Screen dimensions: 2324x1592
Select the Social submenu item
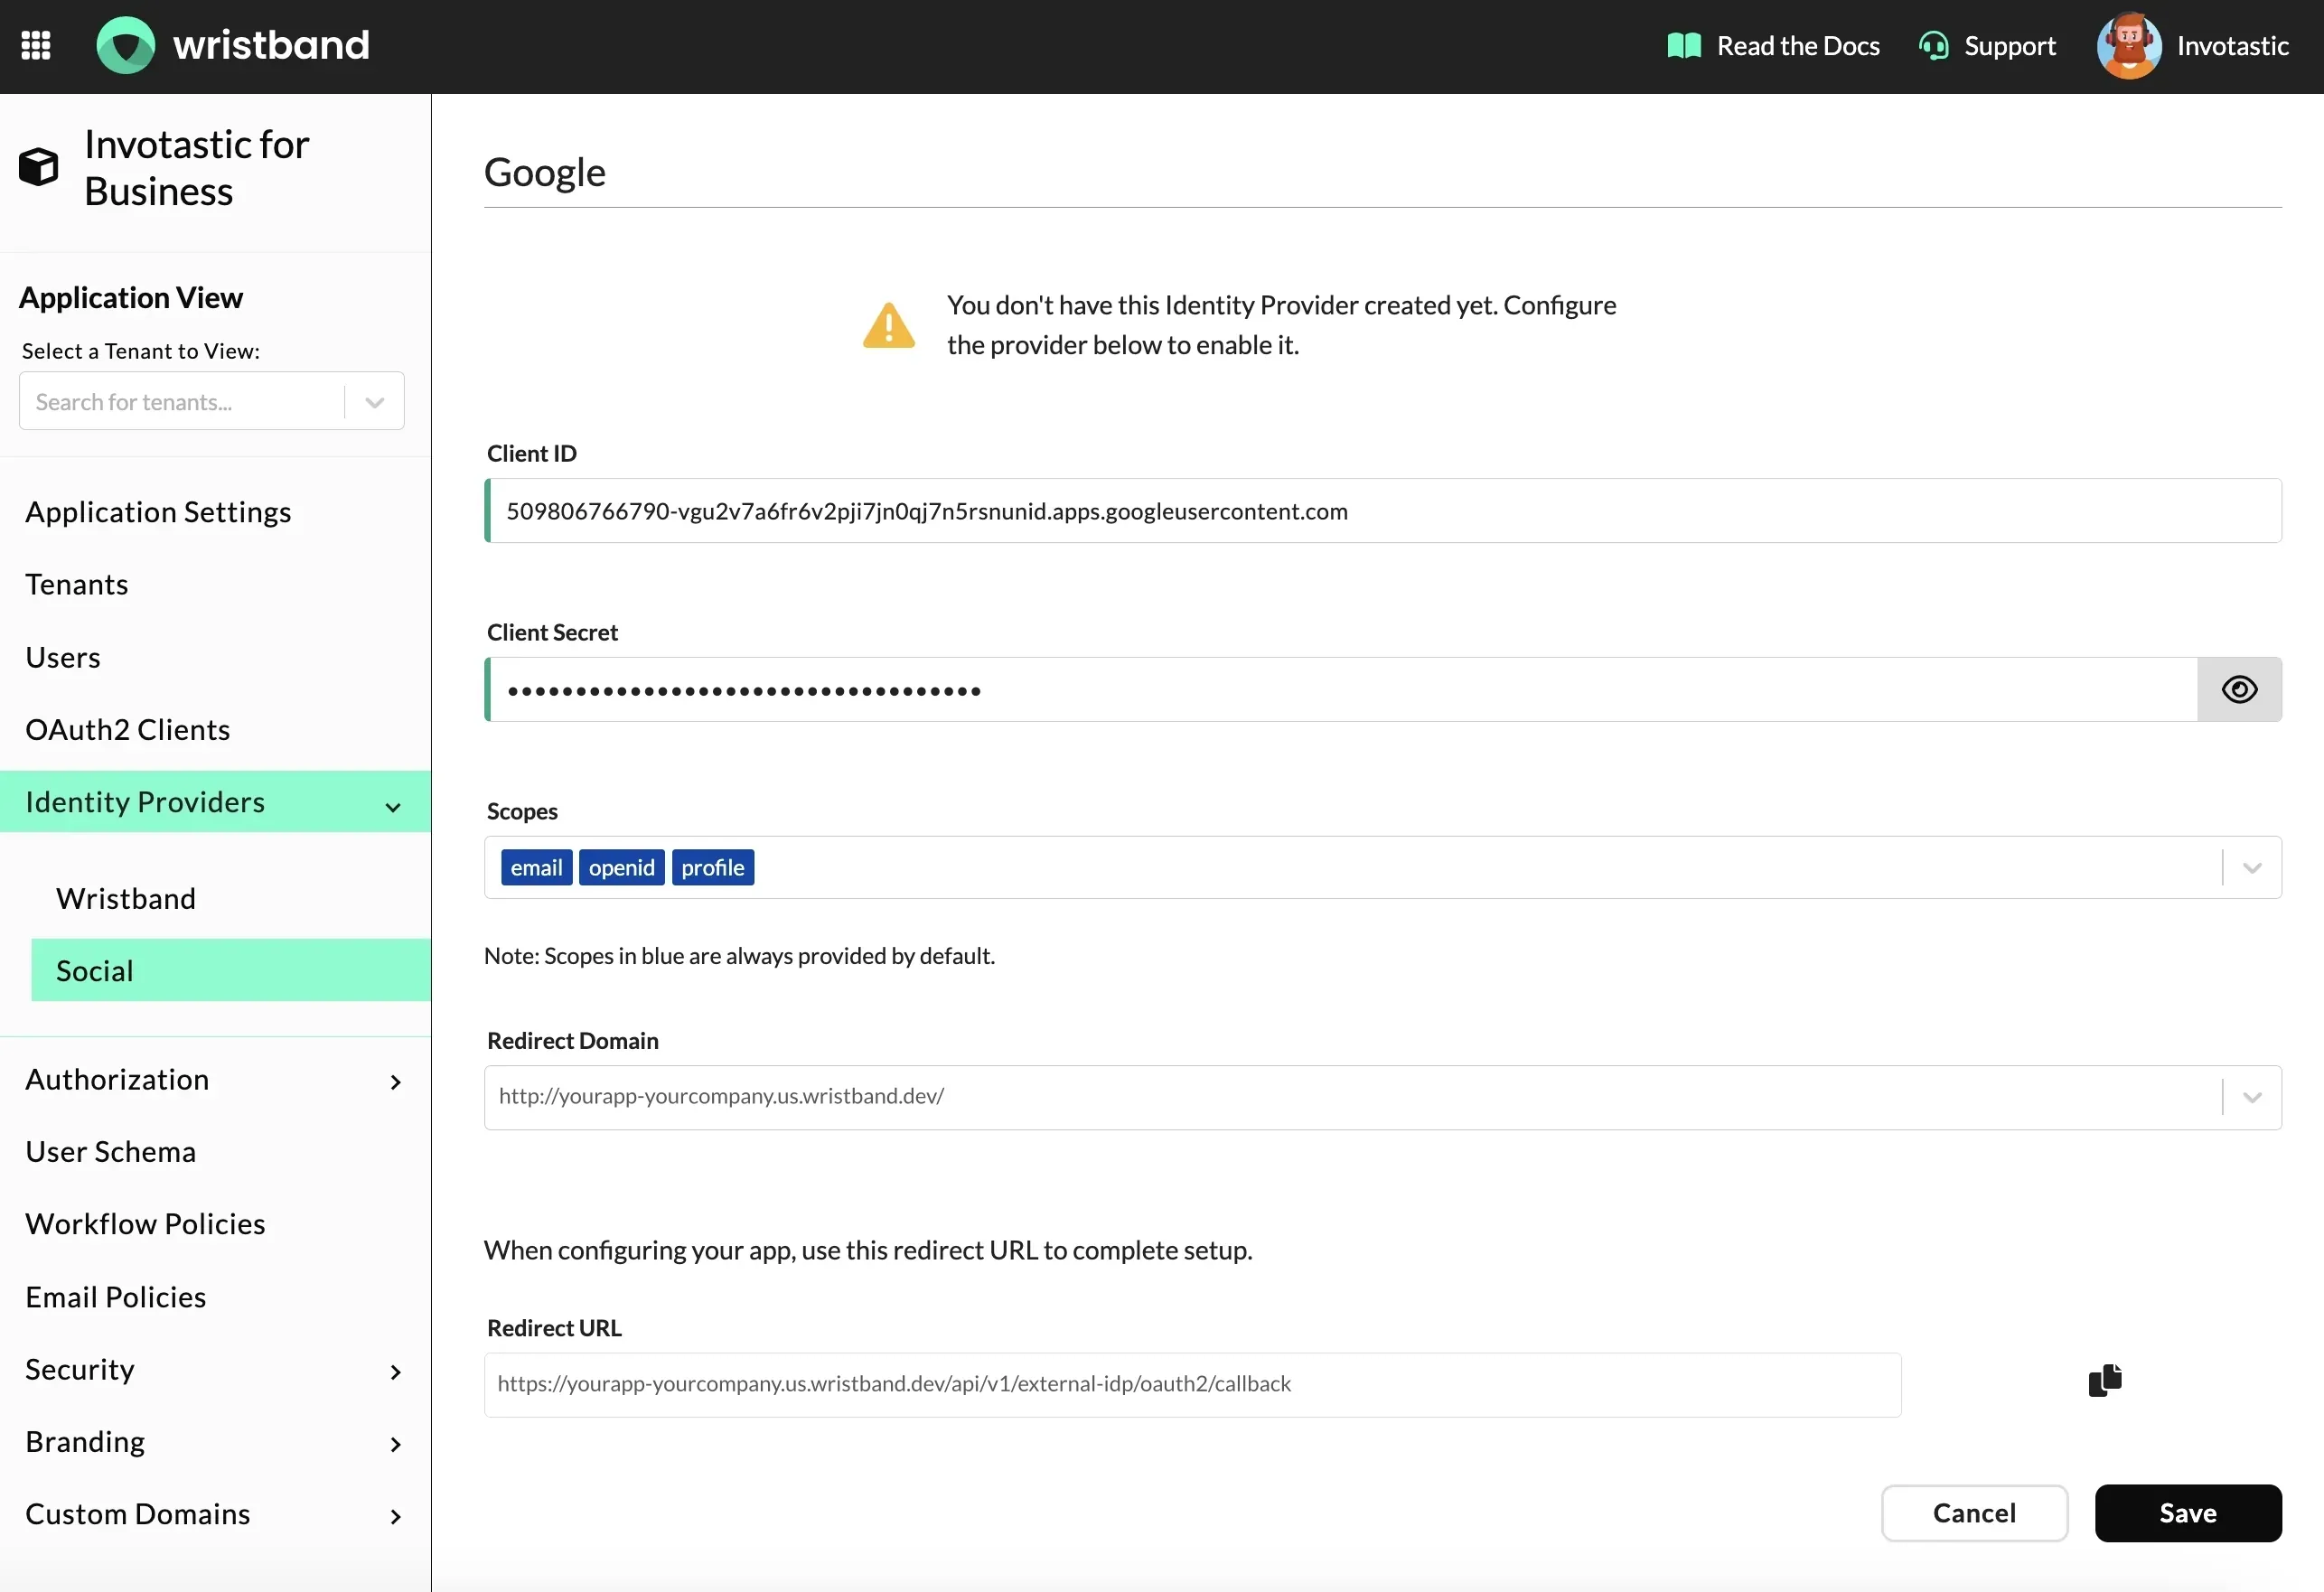[231, 970]
